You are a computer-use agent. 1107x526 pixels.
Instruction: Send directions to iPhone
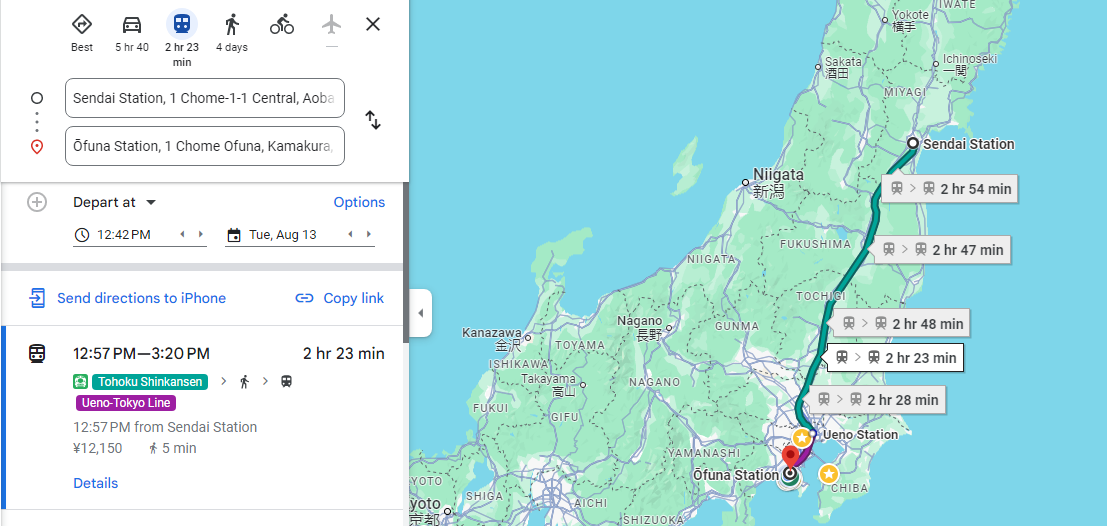point(127,299)
